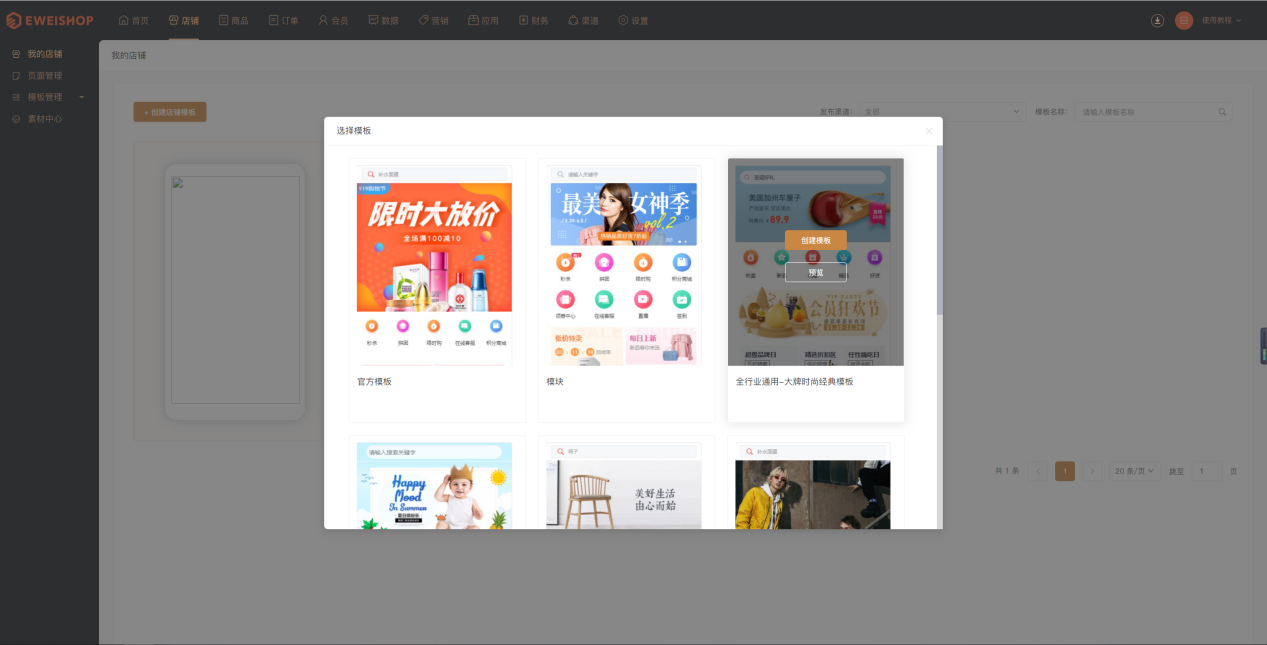Click 预览 on the hovered template
Screen dimensions: 1267x645
click(x=816, y=272)
